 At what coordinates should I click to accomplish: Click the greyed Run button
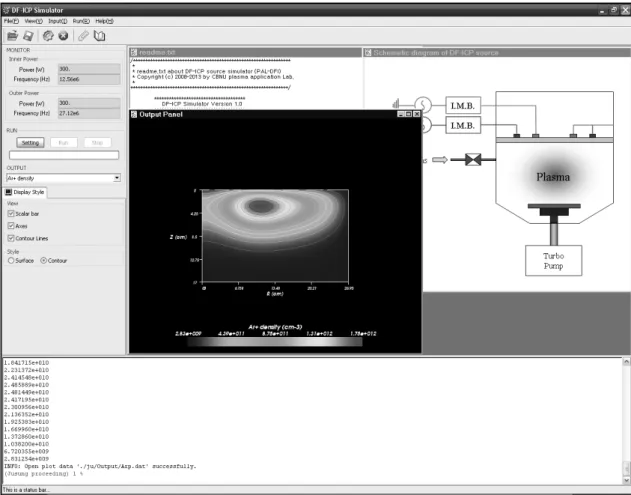coord(63,143)
